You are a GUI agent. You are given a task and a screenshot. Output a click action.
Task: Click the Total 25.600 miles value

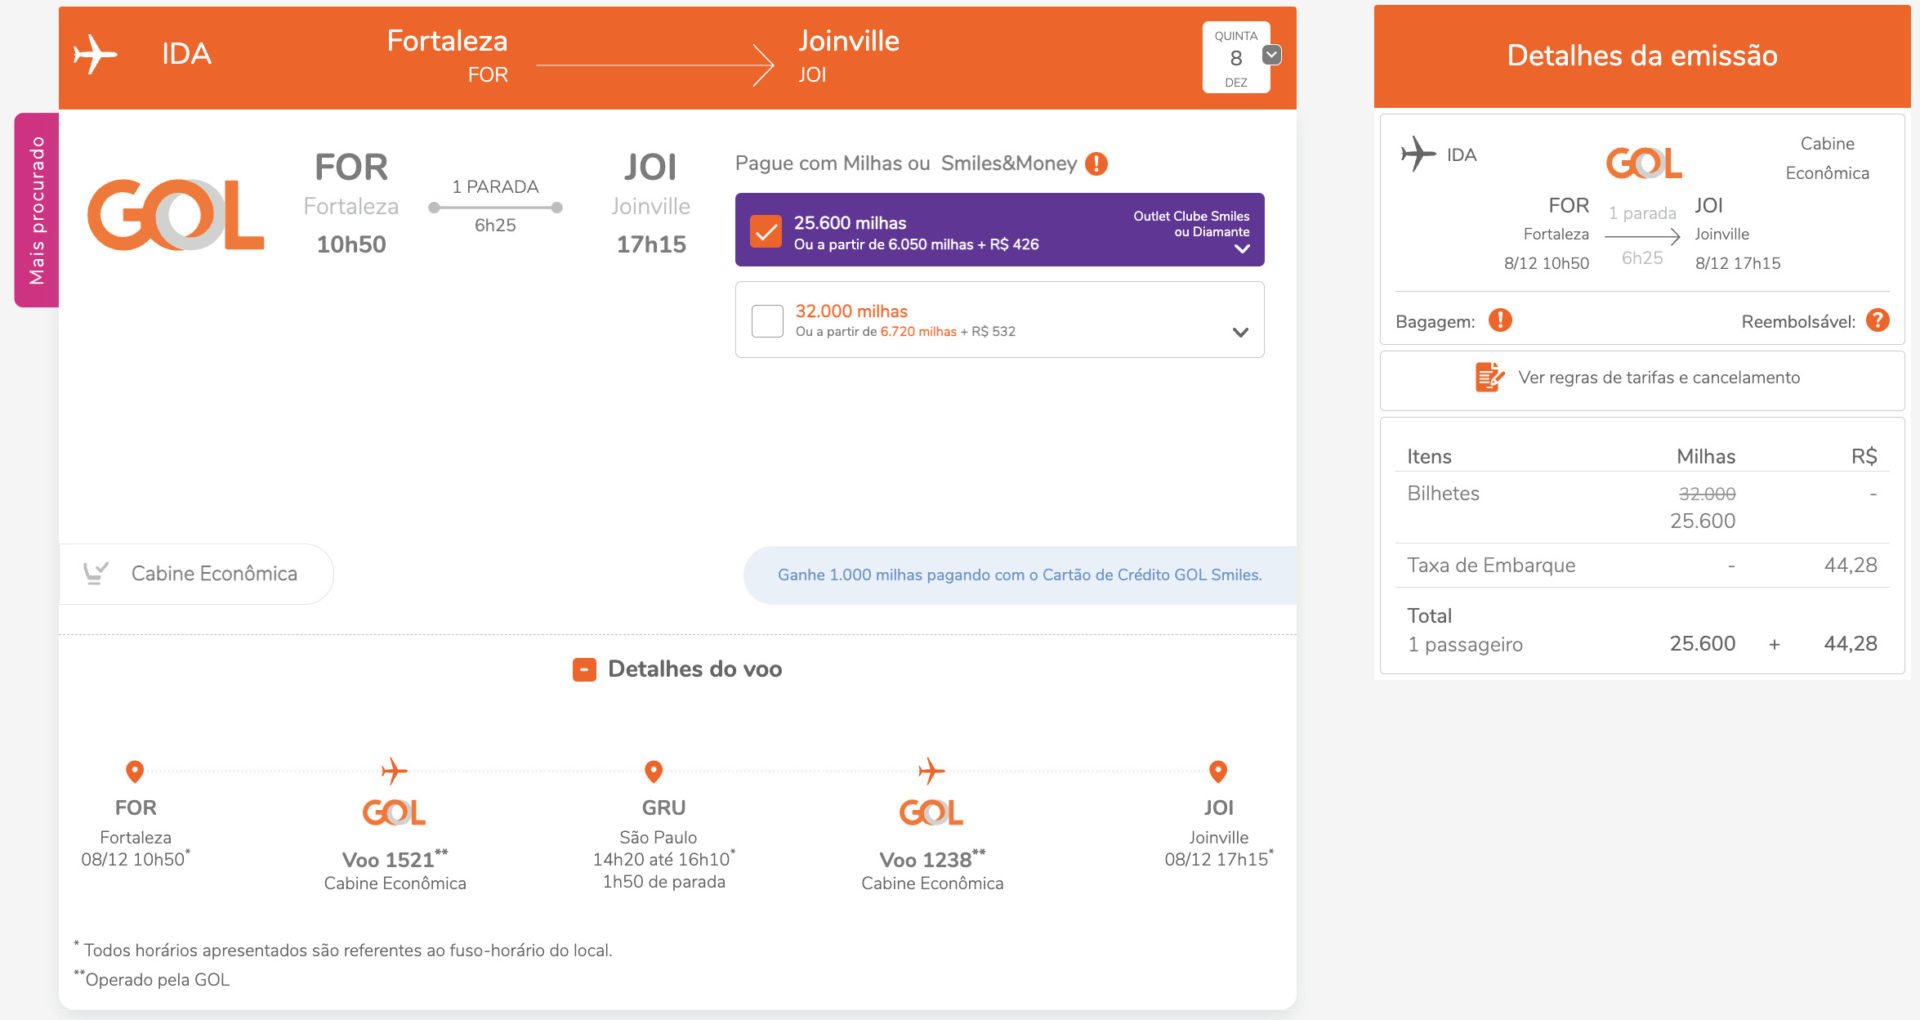coord(1702,644)
